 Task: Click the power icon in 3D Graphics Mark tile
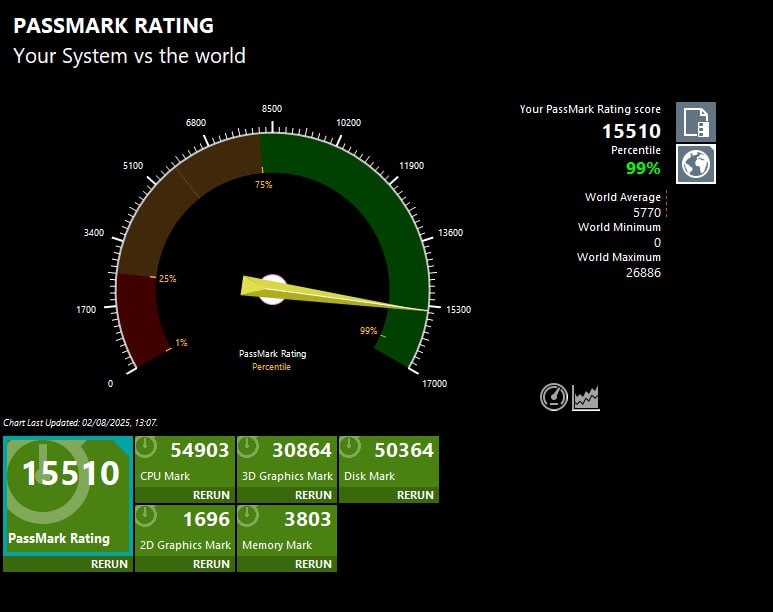tap(249, 448)
